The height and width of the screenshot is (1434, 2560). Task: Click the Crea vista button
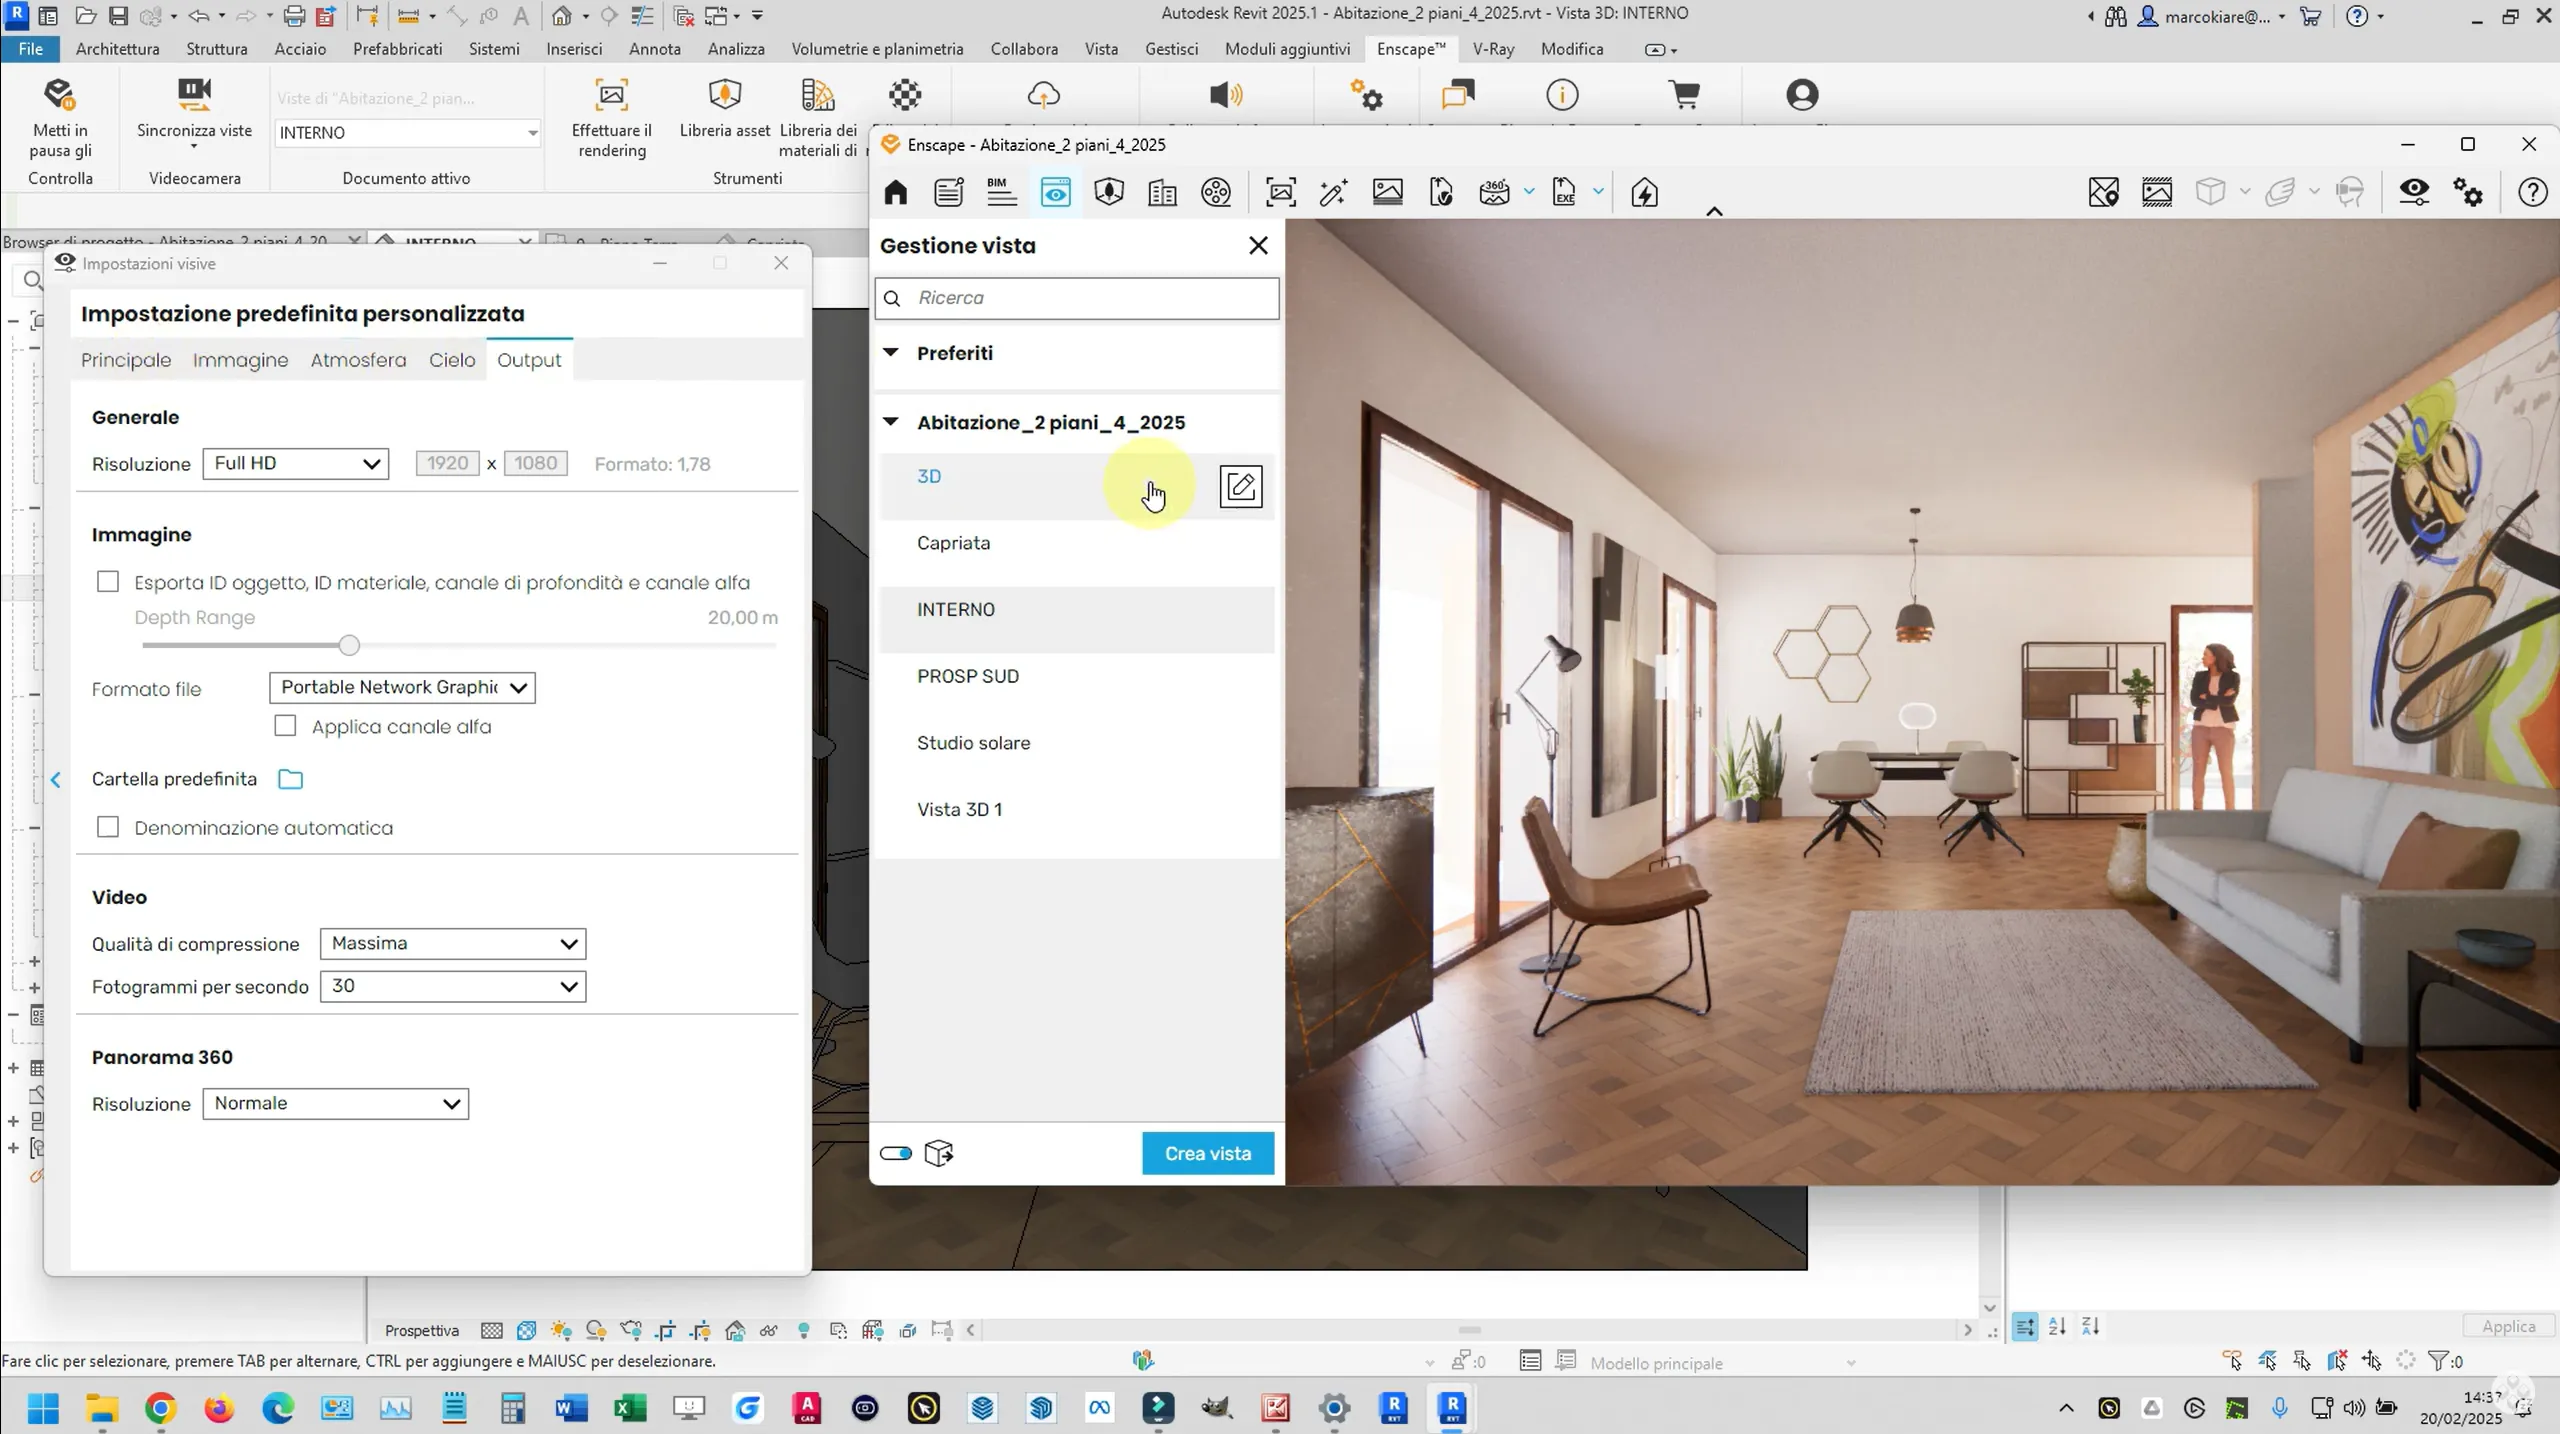pos(1207,1153)
